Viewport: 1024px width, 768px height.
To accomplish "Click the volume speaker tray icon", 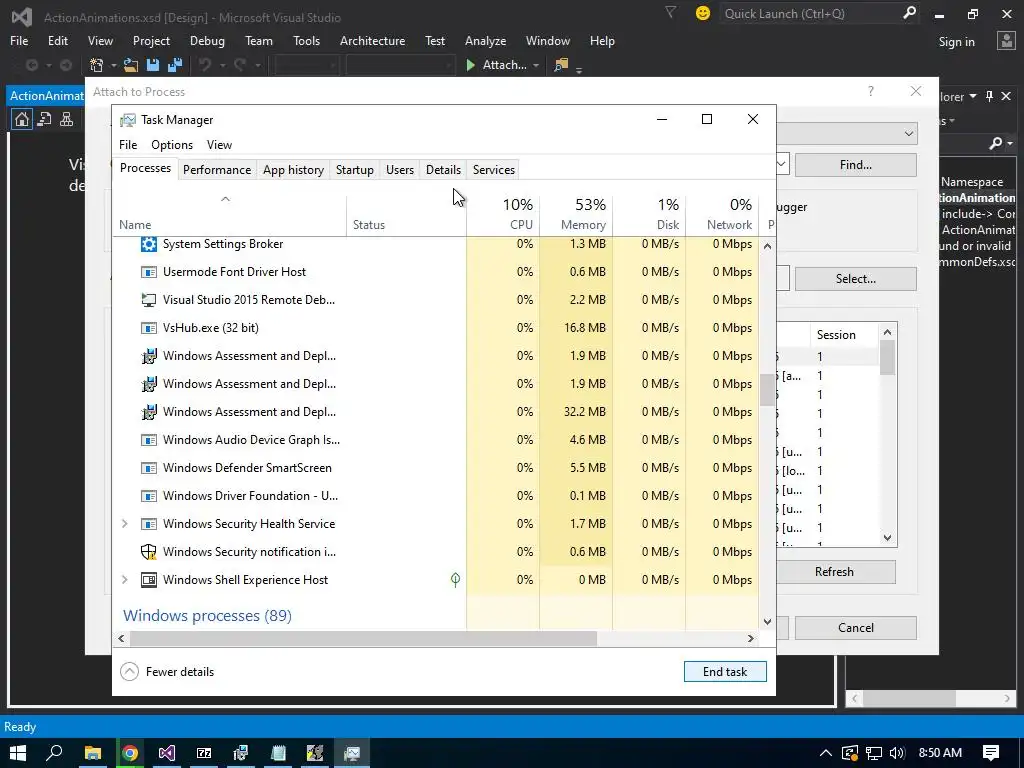I will coord(897,753).
